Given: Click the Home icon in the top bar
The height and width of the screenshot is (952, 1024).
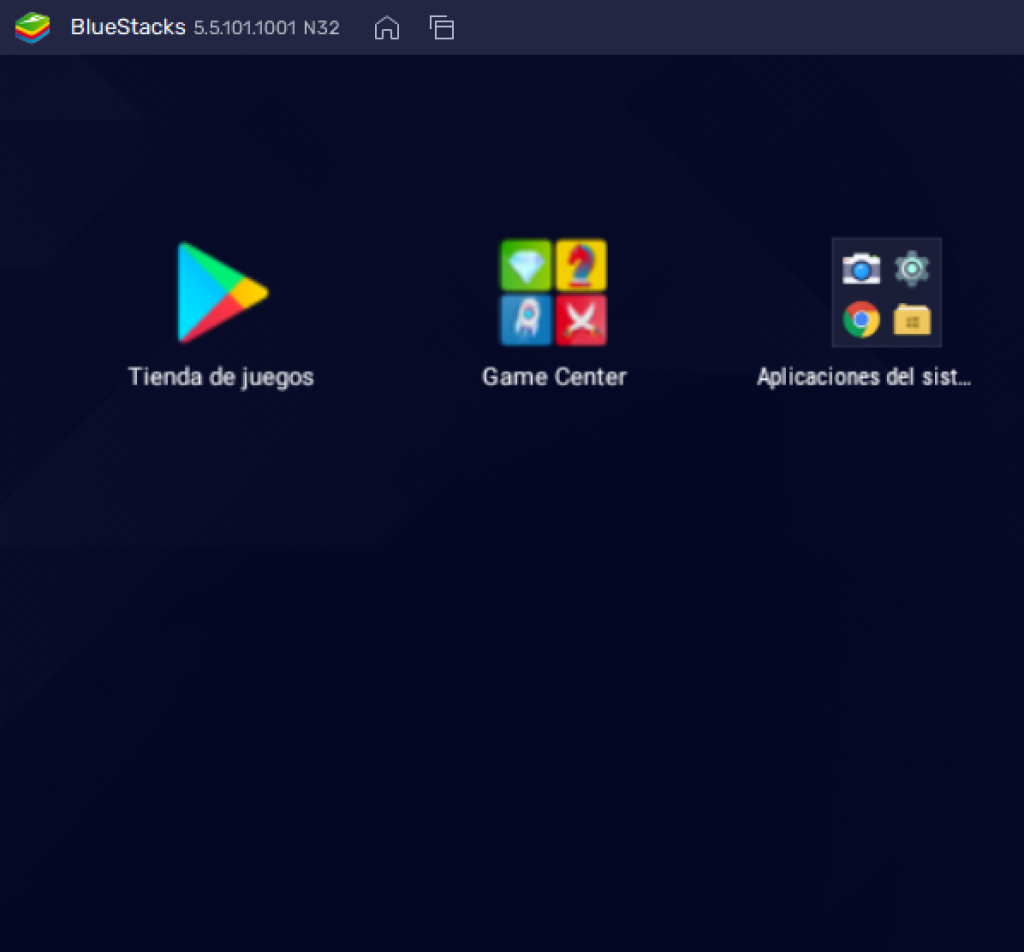Looking at the screenshot, I should tap(387, 28).
